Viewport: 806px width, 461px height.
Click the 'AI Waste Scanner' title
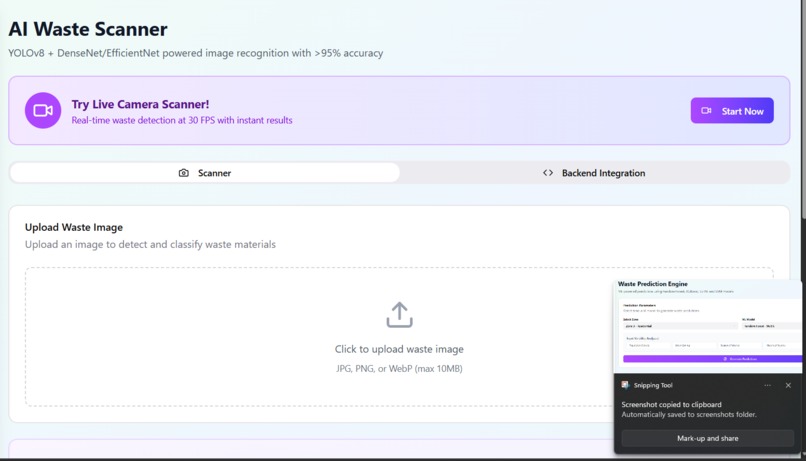point(88,29)
